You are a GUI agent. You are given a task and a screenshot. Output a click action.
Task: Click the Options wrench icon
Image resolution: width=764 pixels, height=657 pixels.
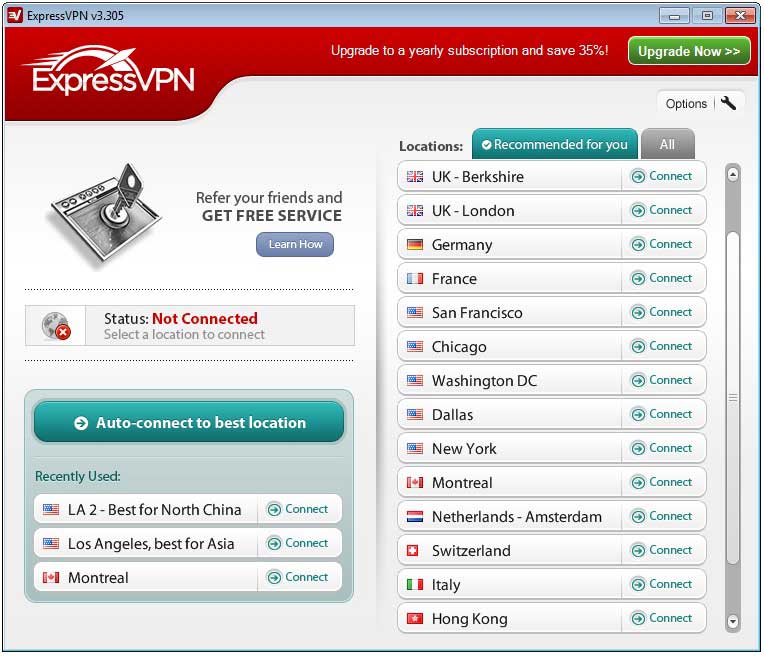point(728,103)
